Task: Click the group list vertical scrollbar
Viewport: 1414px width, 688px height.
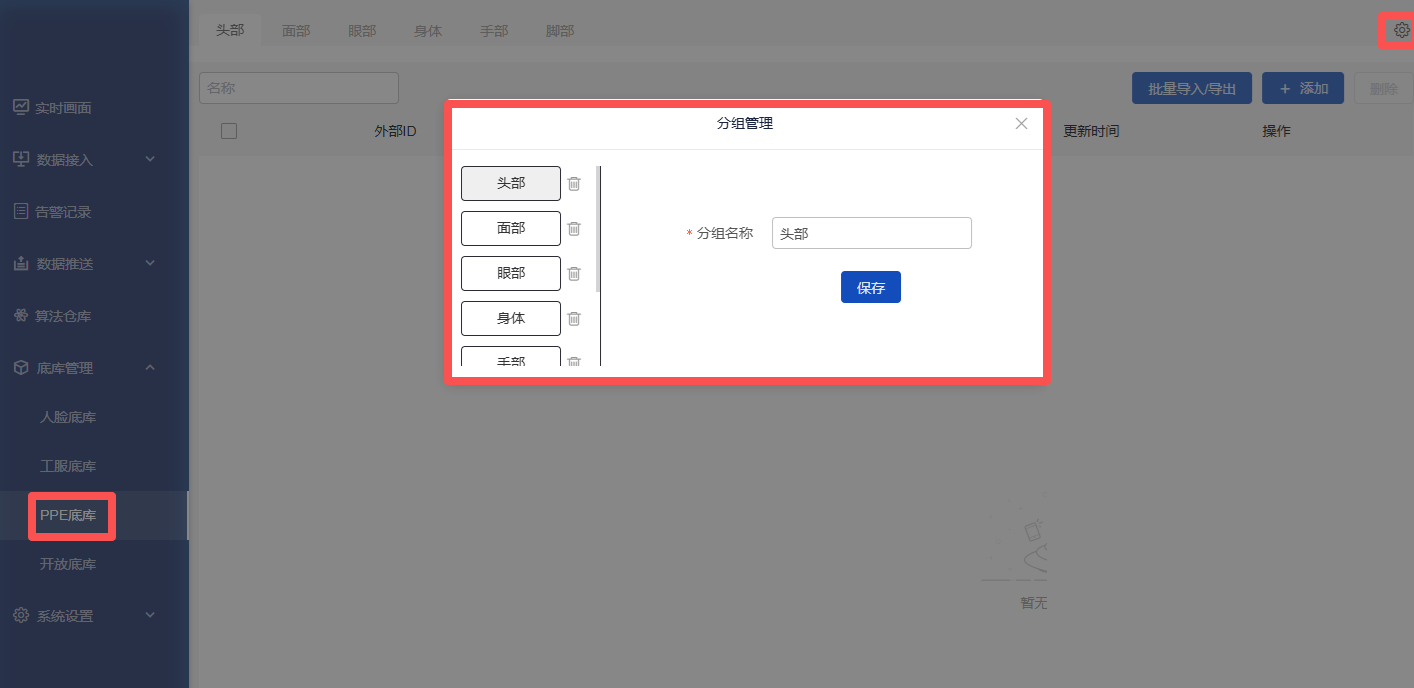Action: tap(598, 230)
